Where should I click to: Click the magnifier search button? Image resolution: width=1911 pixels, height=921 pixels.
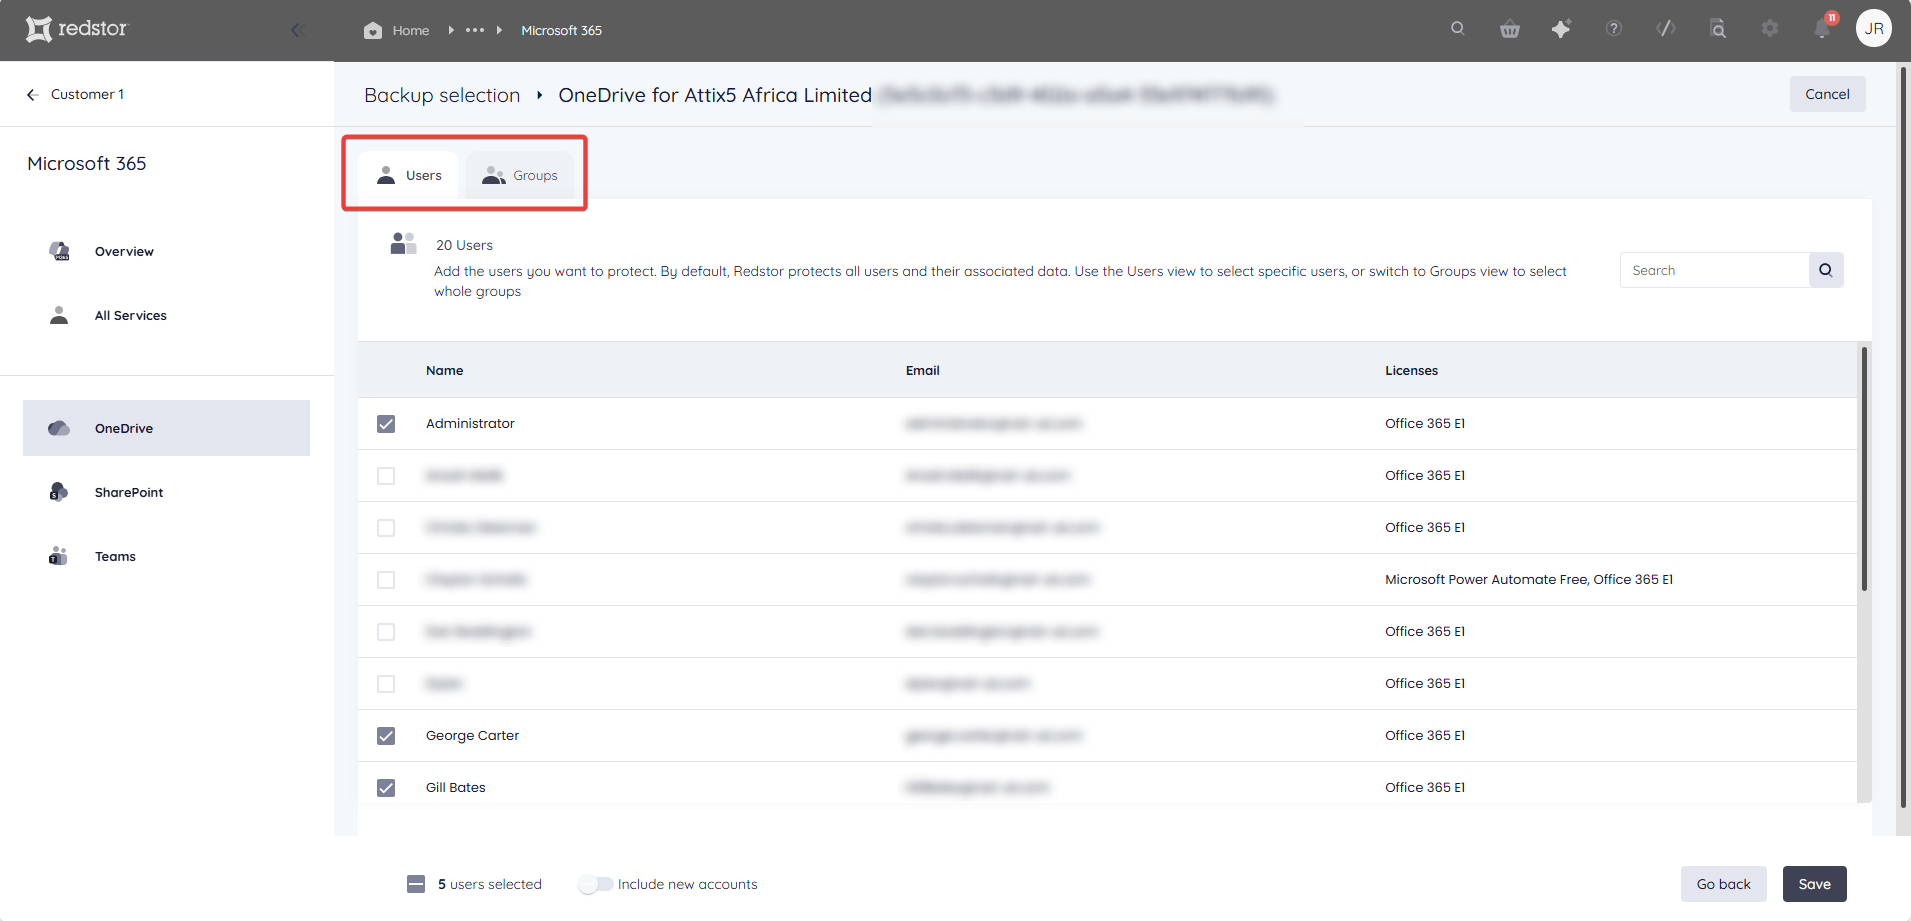(1826, 270)
